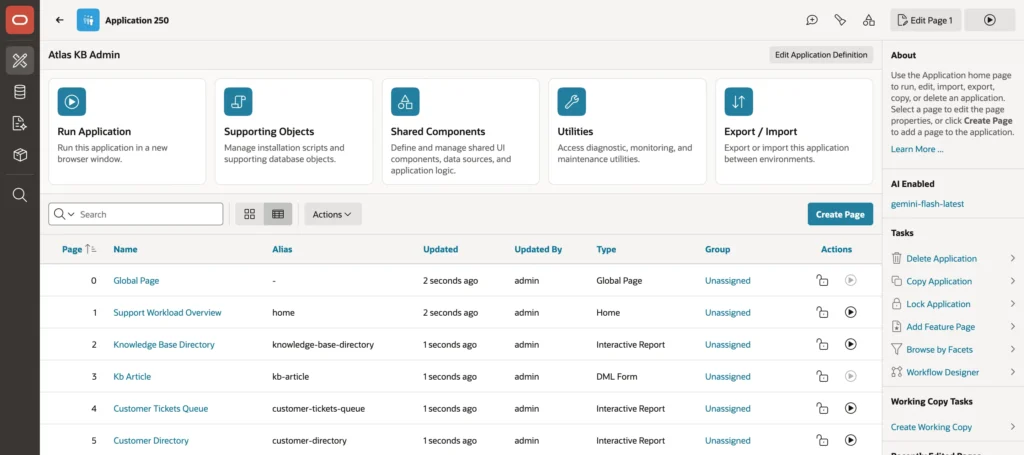Click the Workflow Designer icon
The image size is (1024, 455).
pos(897,372)
